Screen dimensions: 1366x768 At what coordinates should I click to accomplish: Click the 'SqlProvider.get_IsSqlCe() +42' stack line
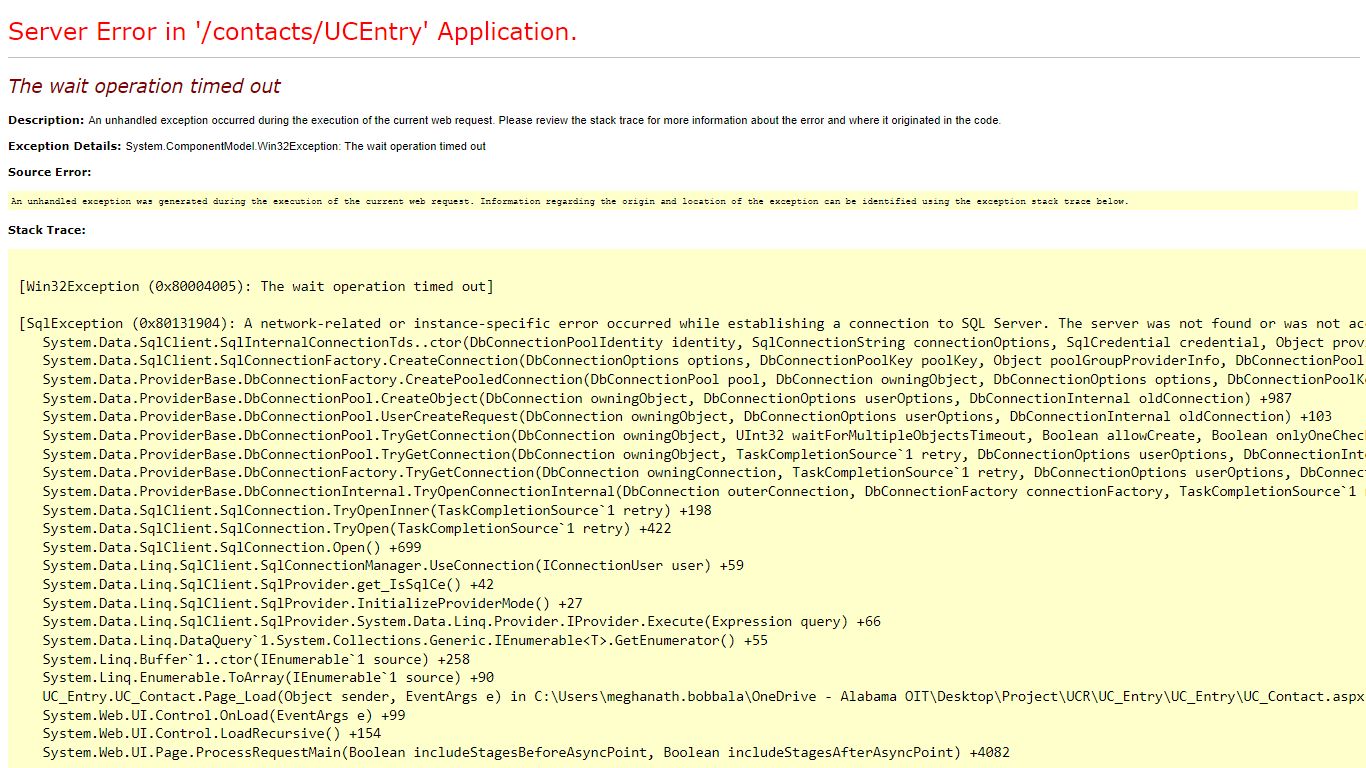point(268,585)
